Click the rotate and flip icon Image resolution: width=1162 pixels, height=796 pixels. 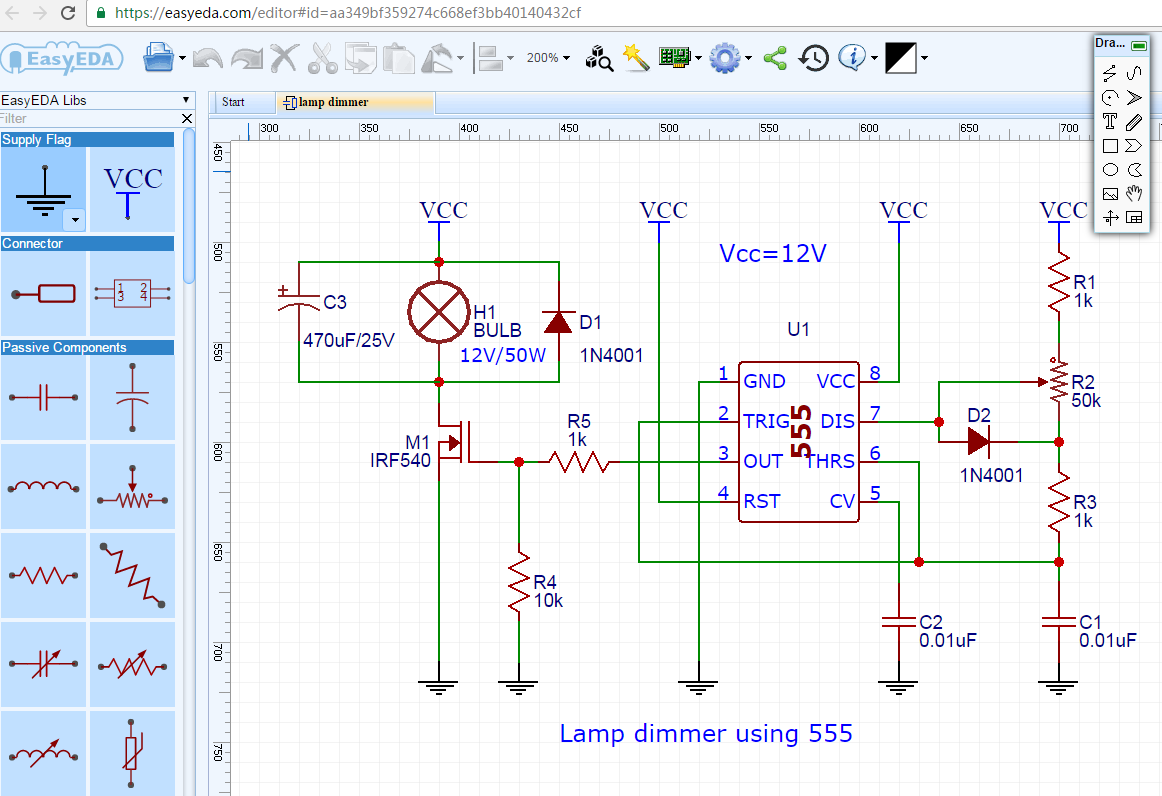click(438, 58)
